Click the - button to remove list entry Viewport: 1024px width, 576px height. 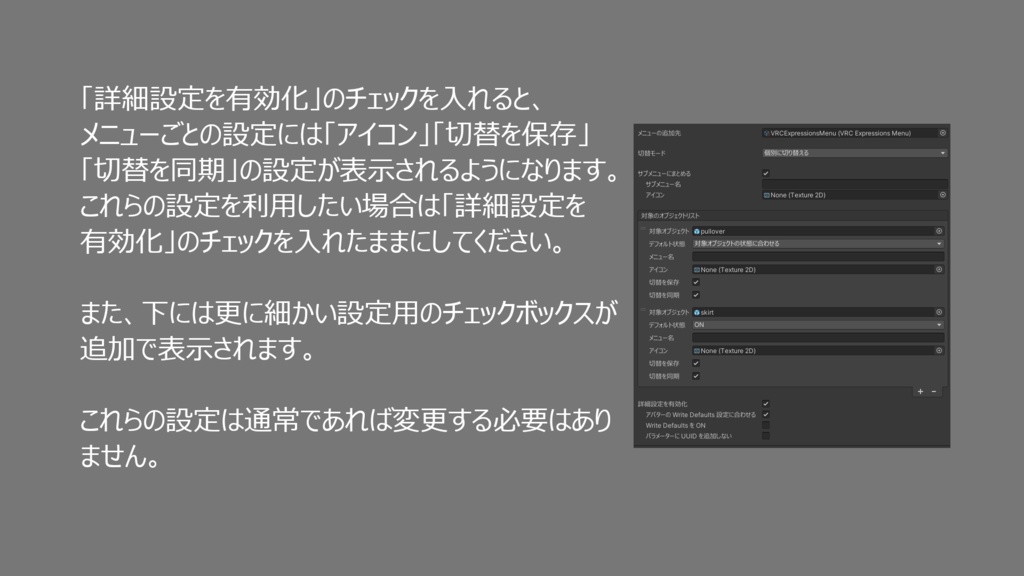click(933, 392)
